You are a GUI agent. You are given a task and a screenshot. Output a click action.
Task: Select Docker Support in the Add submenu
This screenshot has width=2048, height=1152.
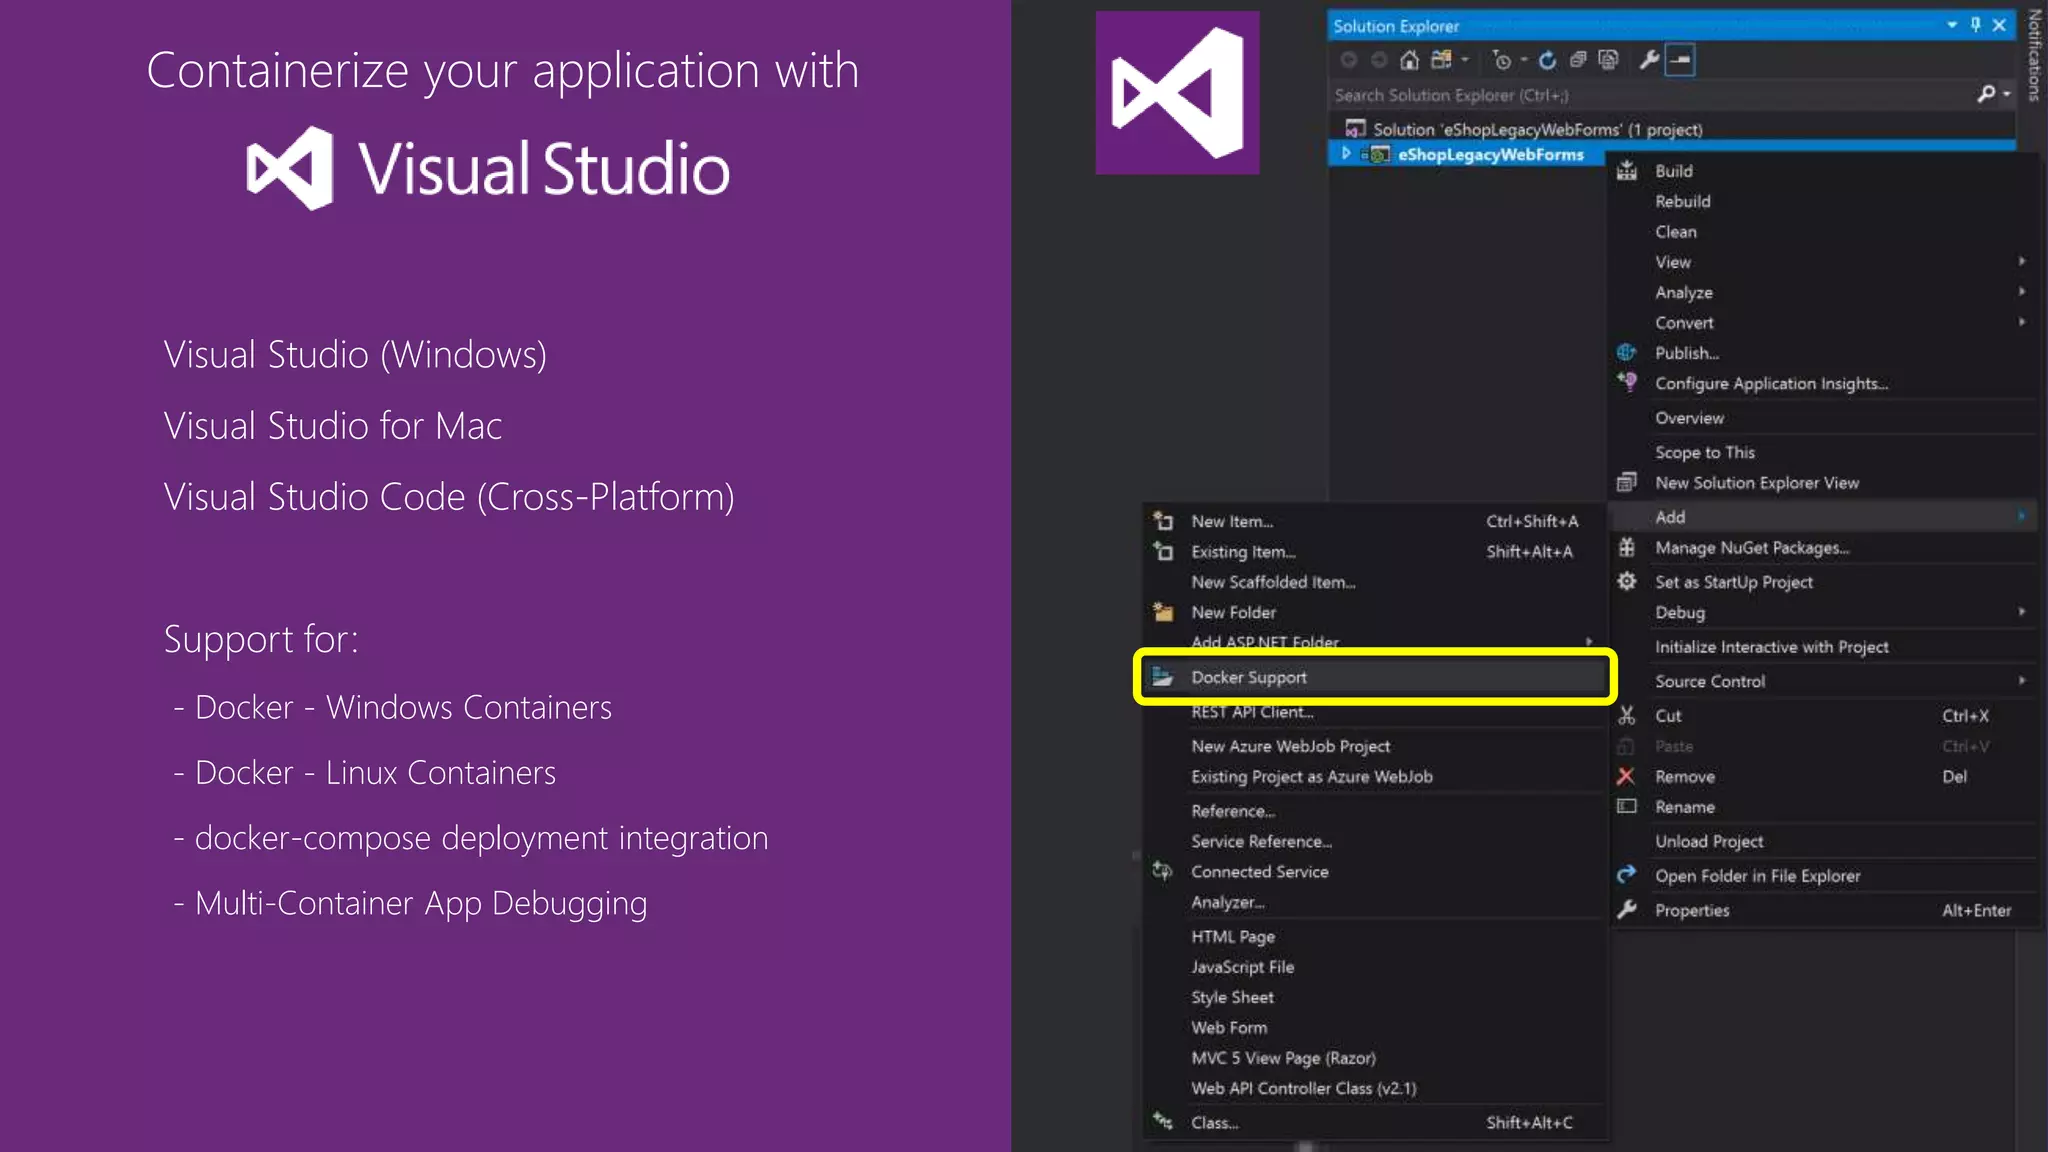pos(1374,677)
